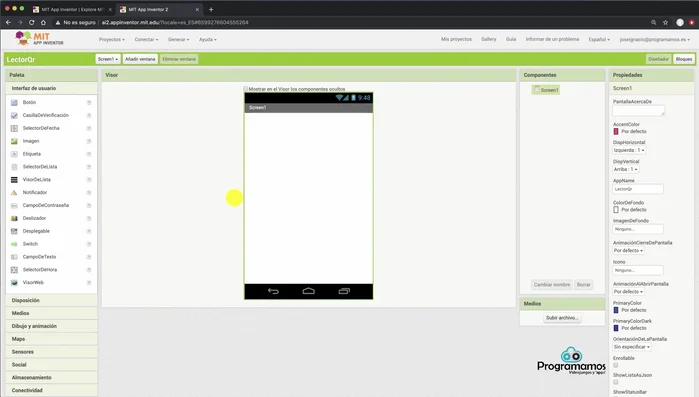This screenshot has height=397, width=699.
Task: Open help for Imagen component
Action: click(x=89, y=141)
